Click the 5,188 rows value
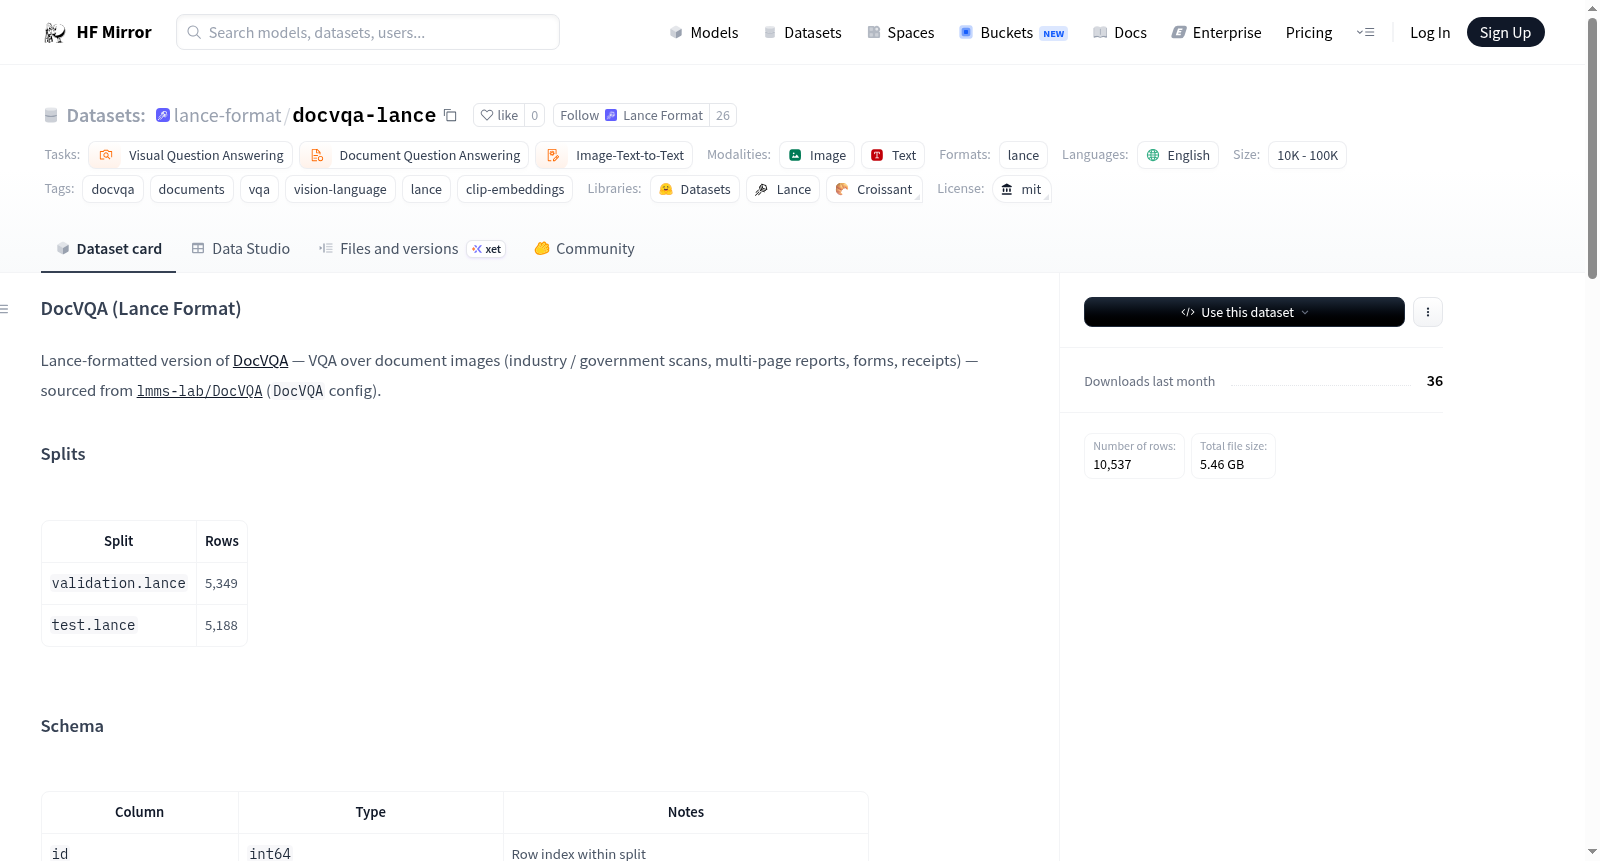 pos(221,625)
